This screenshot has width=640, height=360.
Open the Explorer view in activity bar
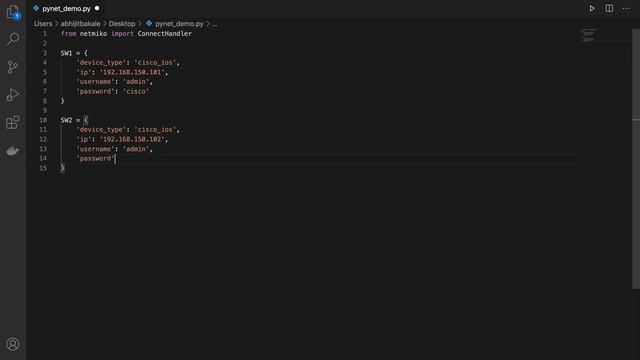coord(13,12)
